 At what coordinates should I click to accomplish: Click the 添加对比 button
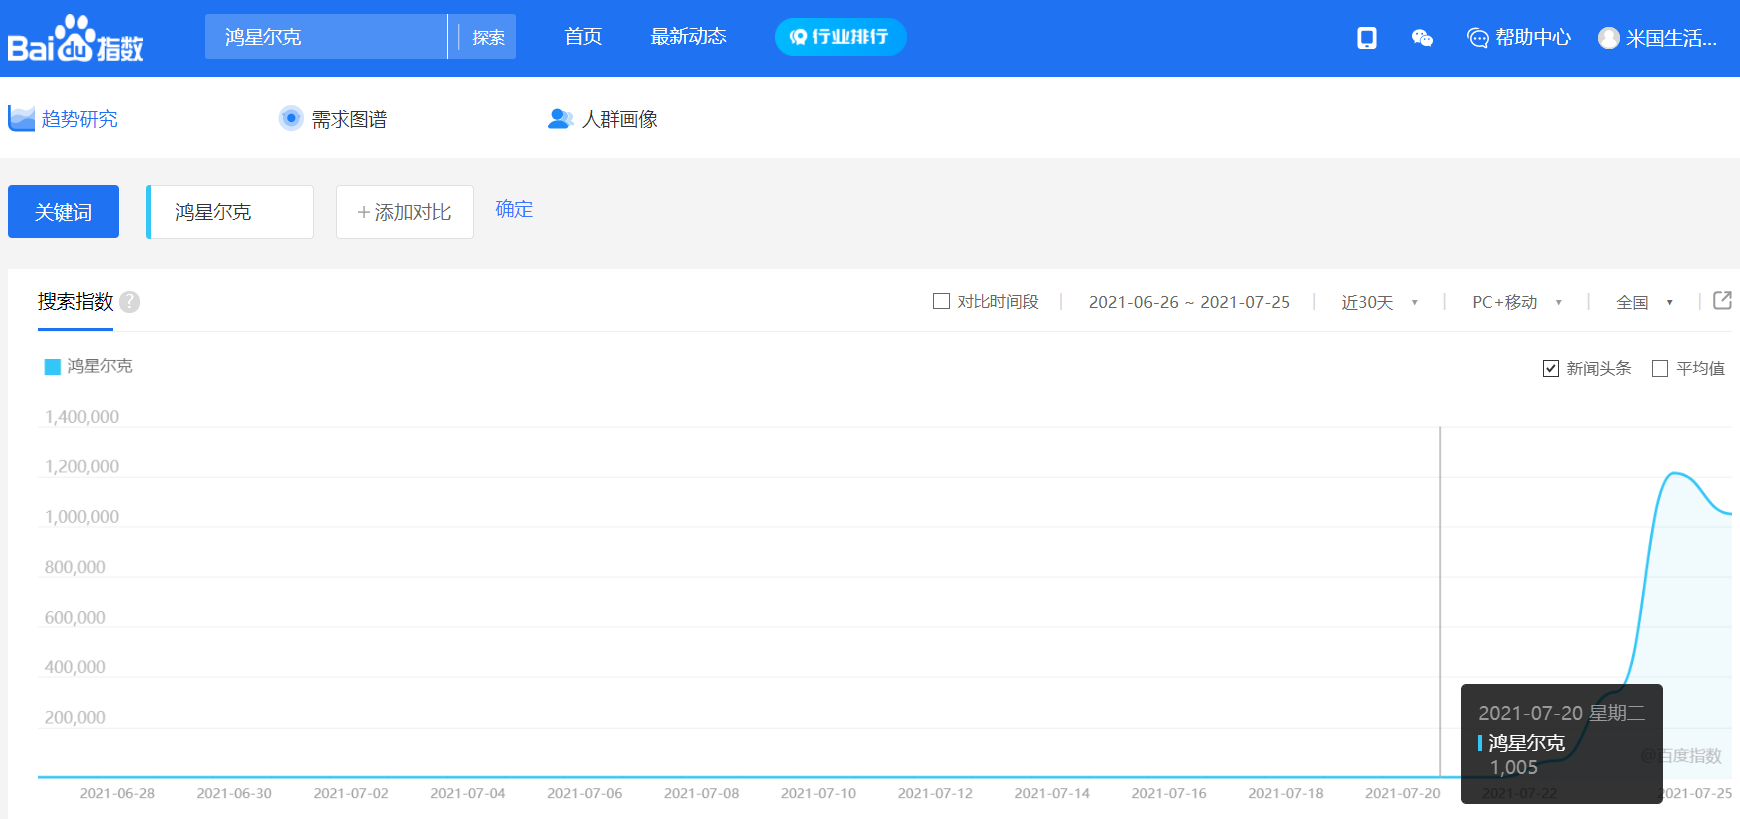pyautogui.click(x=405, y=212)
